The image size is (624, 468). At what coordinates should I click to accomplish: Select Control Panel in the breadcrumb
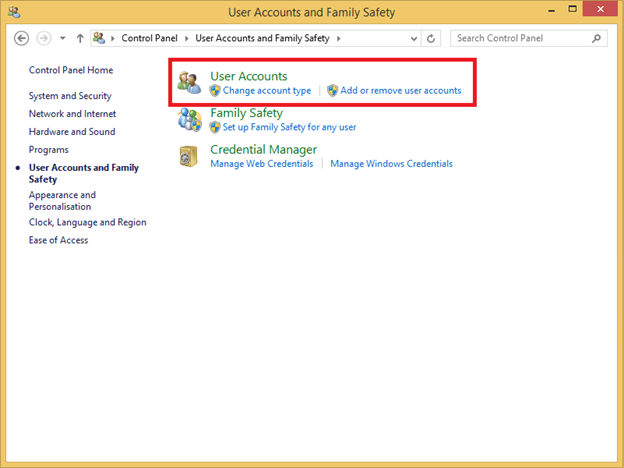pyautogui.click(x=149, y=38)
